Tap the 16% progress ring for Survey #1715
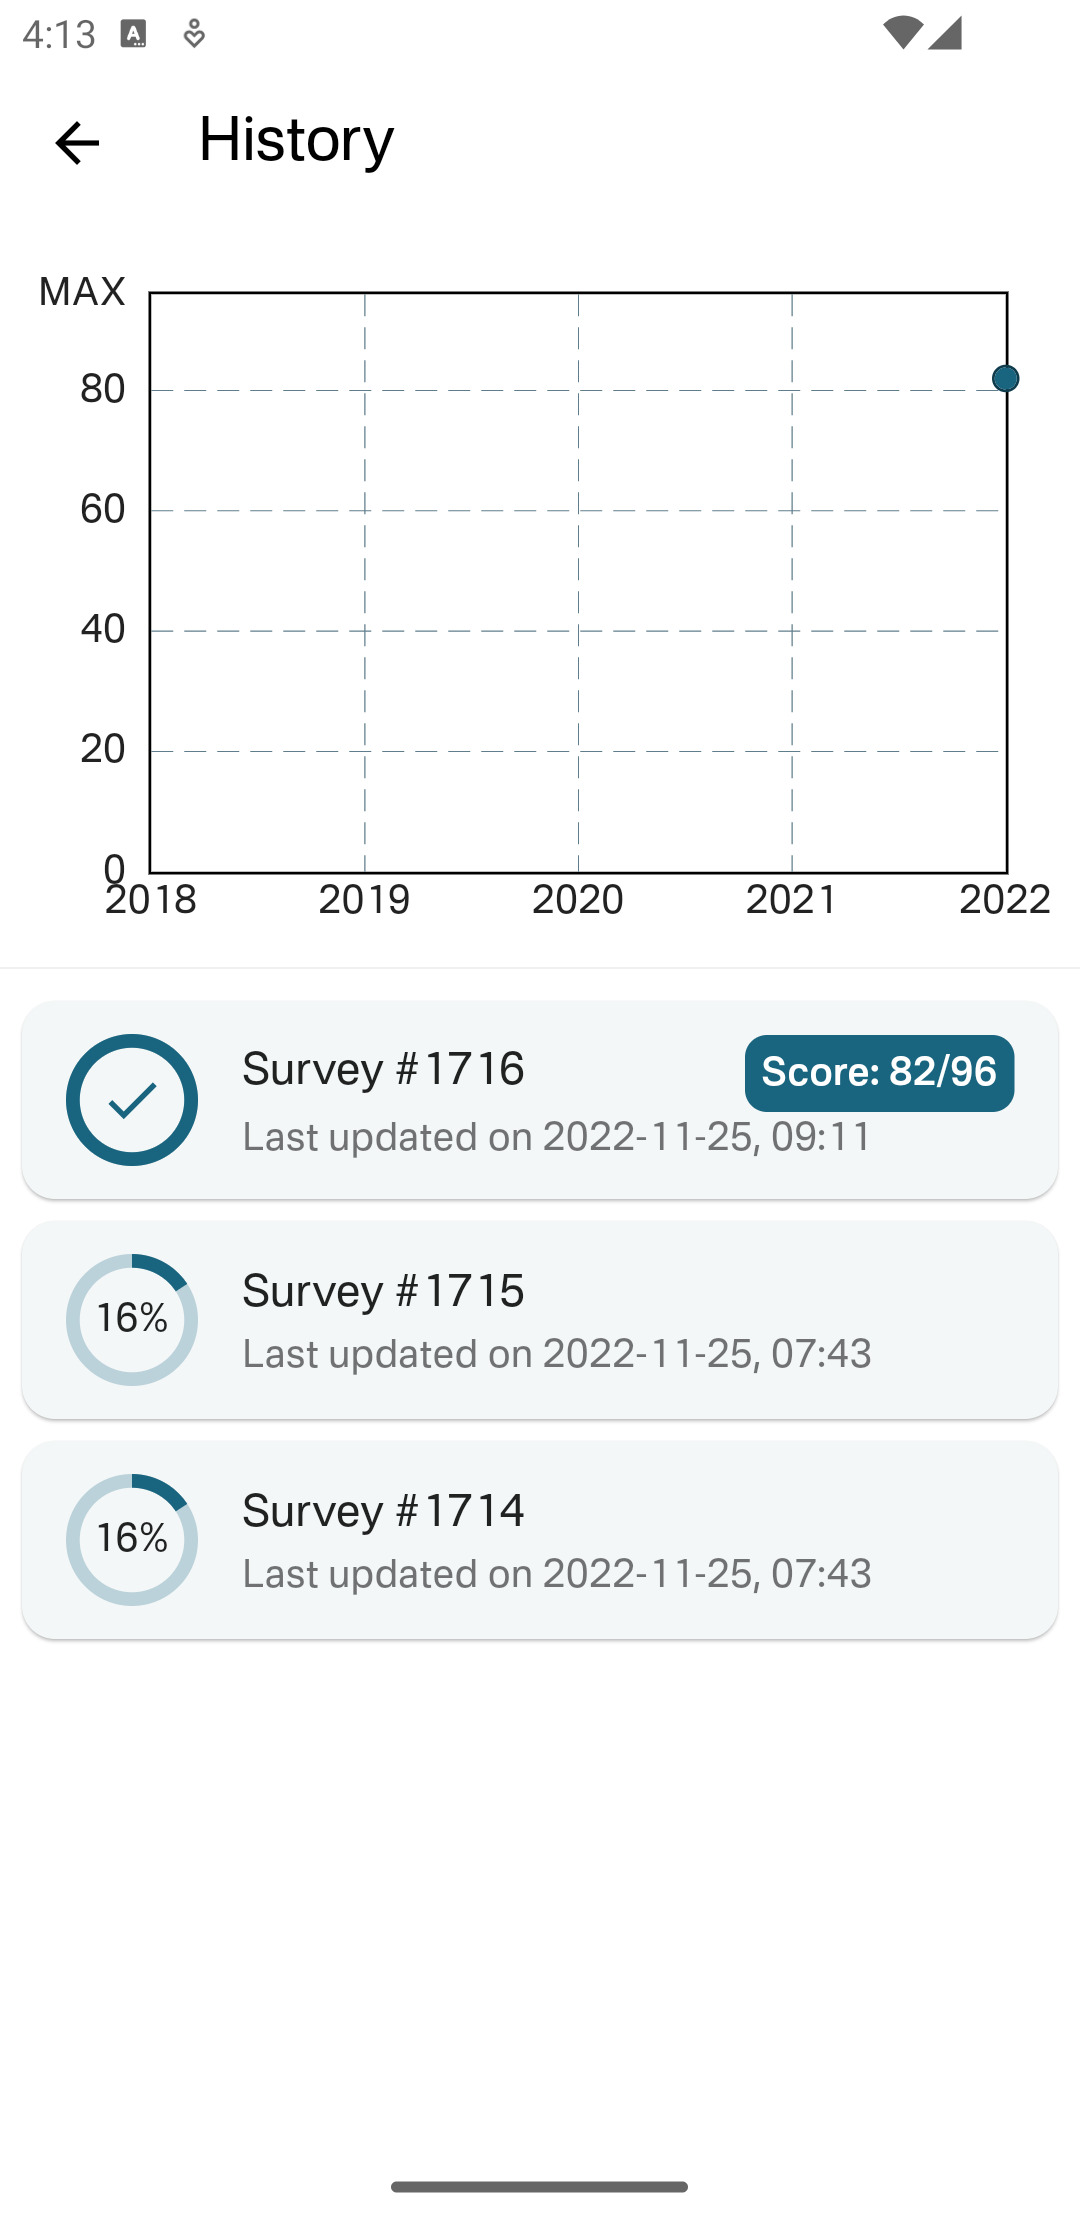Image resolution: width=1080 pixels, height=2220 pixels. tap(132, 1319)
